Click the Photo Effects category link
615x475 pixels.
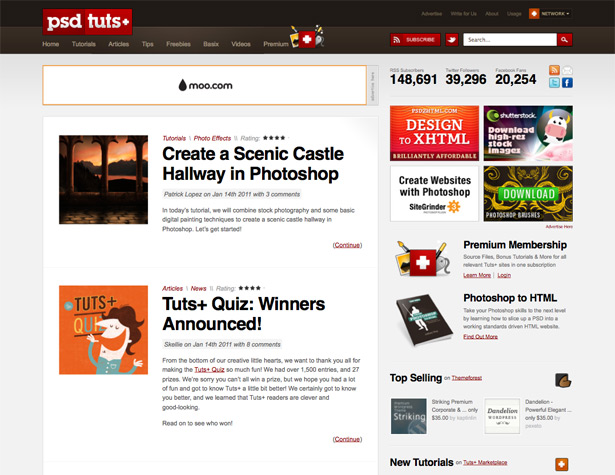[212, 138]
